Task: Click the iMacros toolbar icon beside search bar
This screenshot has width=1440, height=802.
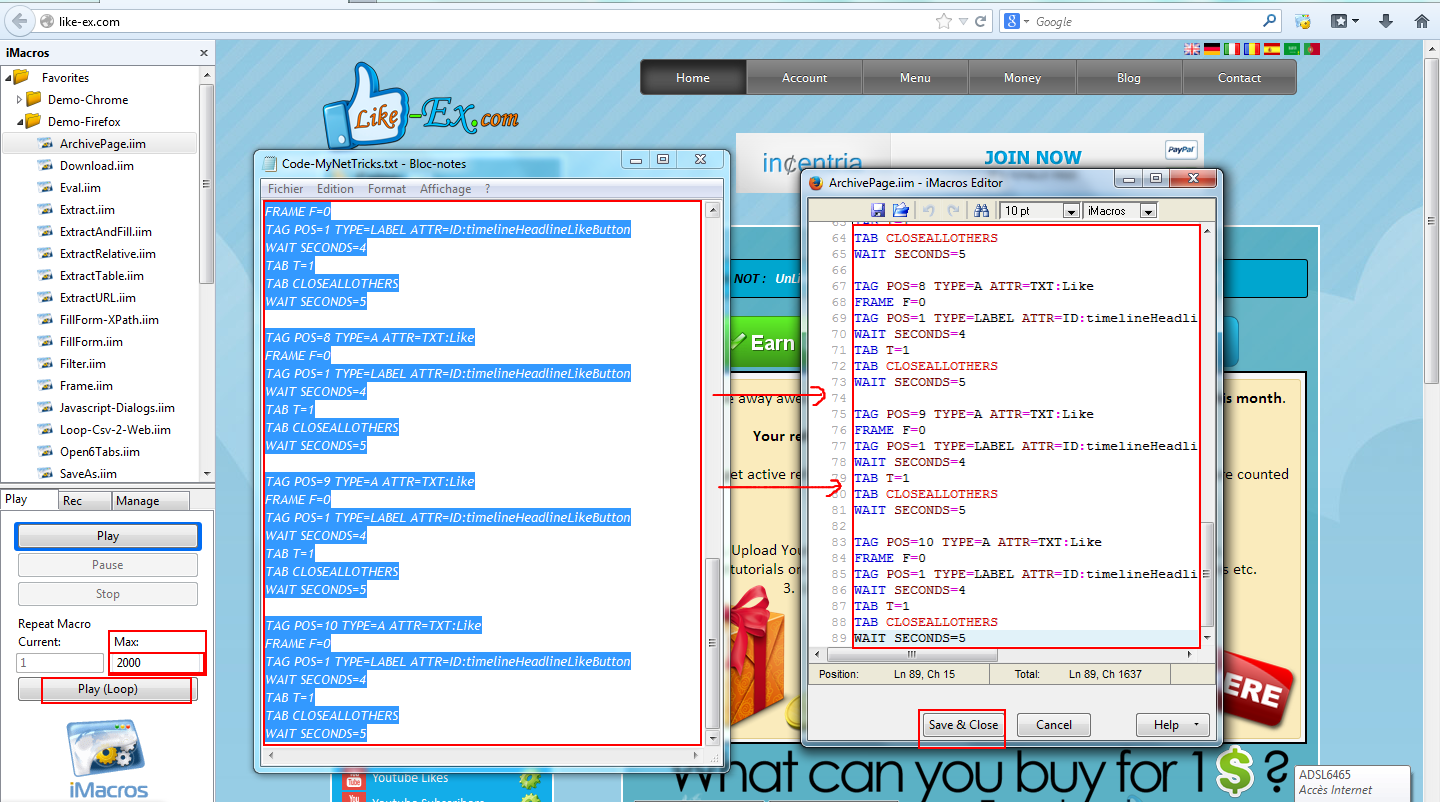Action: (x=1303, y=21)
